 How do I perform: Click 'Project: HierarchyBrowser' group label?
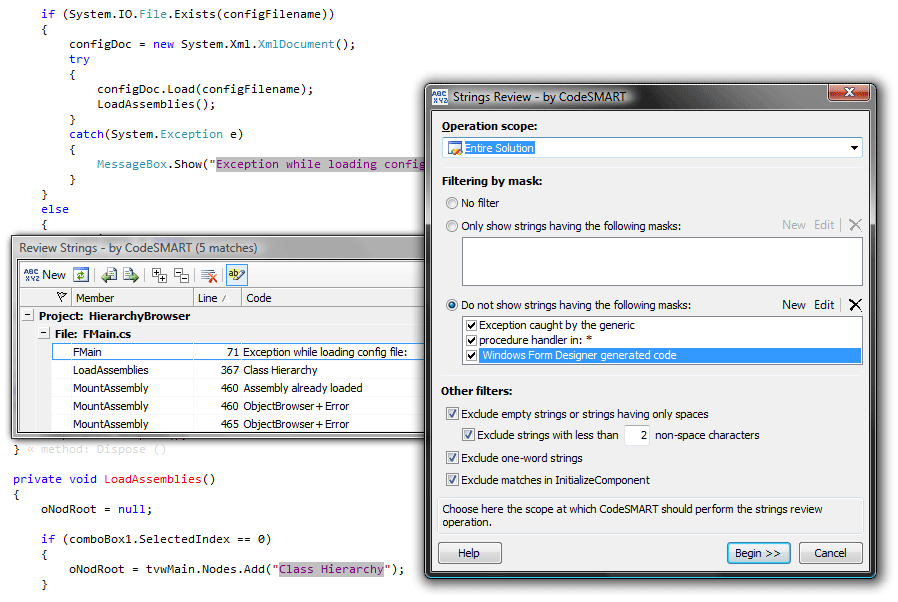114,316
